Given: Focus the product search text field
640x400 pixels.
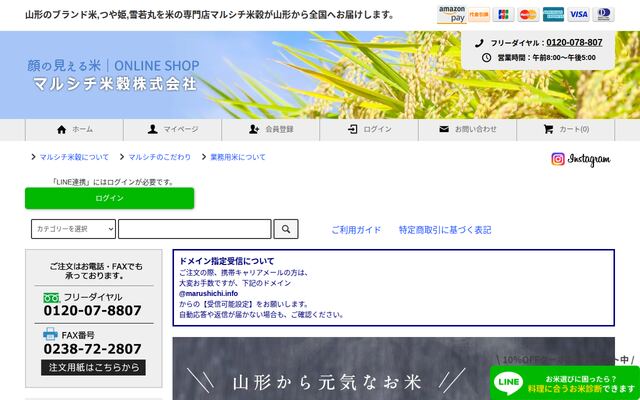Looking at the screenshot, I should (195, 229).
